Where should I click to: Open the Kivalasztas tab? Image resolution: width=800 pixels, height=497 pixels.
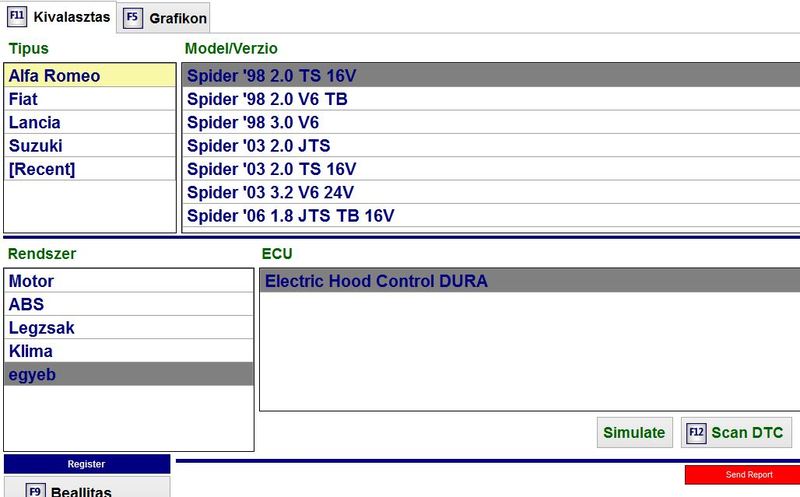tap(58, 17)
